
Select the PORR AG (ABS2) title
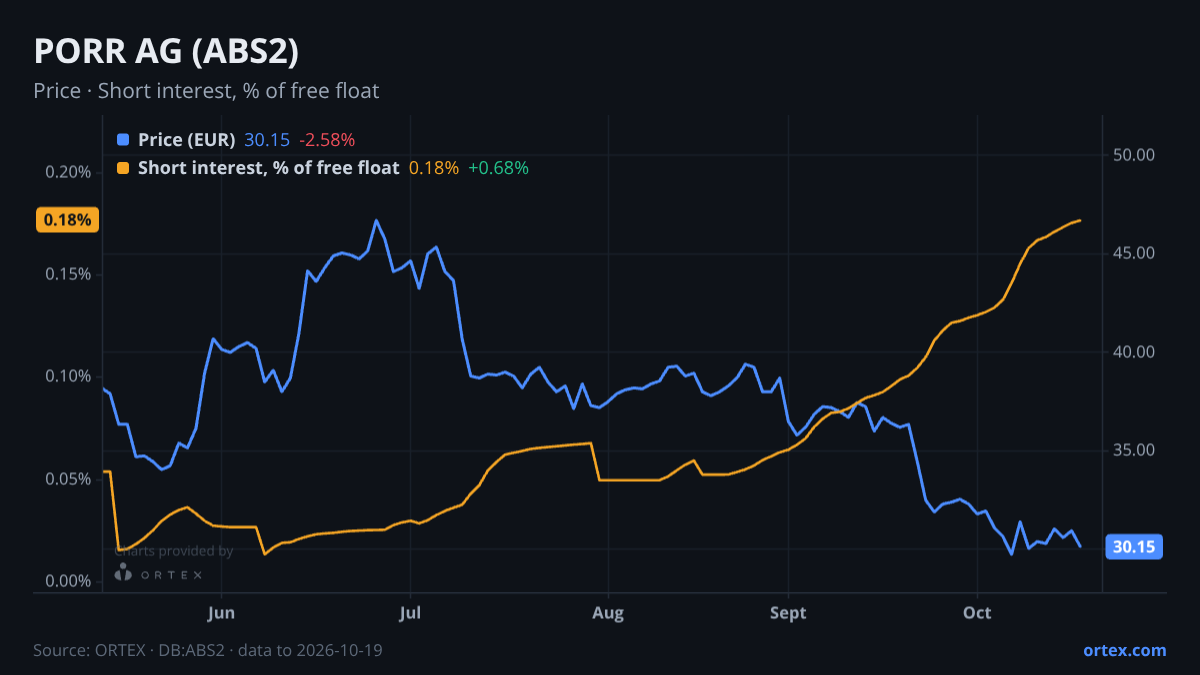point(166,52)
